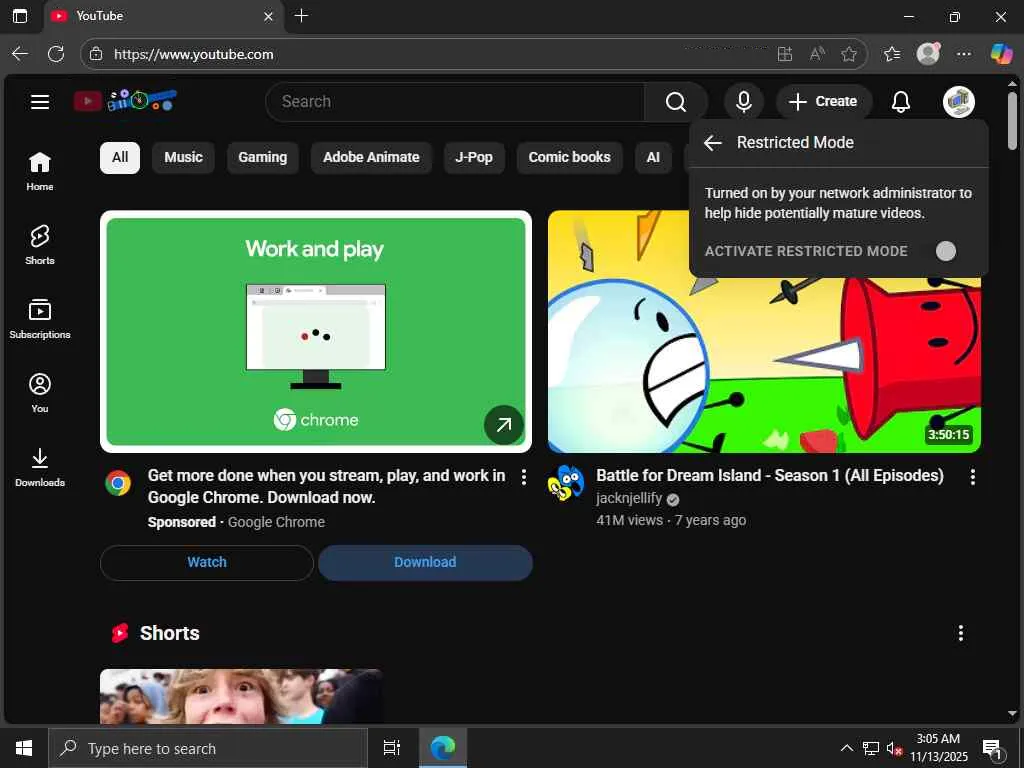Open Shorts section more options menu
Image resolution: width=1024 pixels, height=768 pixels.
click(x=960, y=633)
